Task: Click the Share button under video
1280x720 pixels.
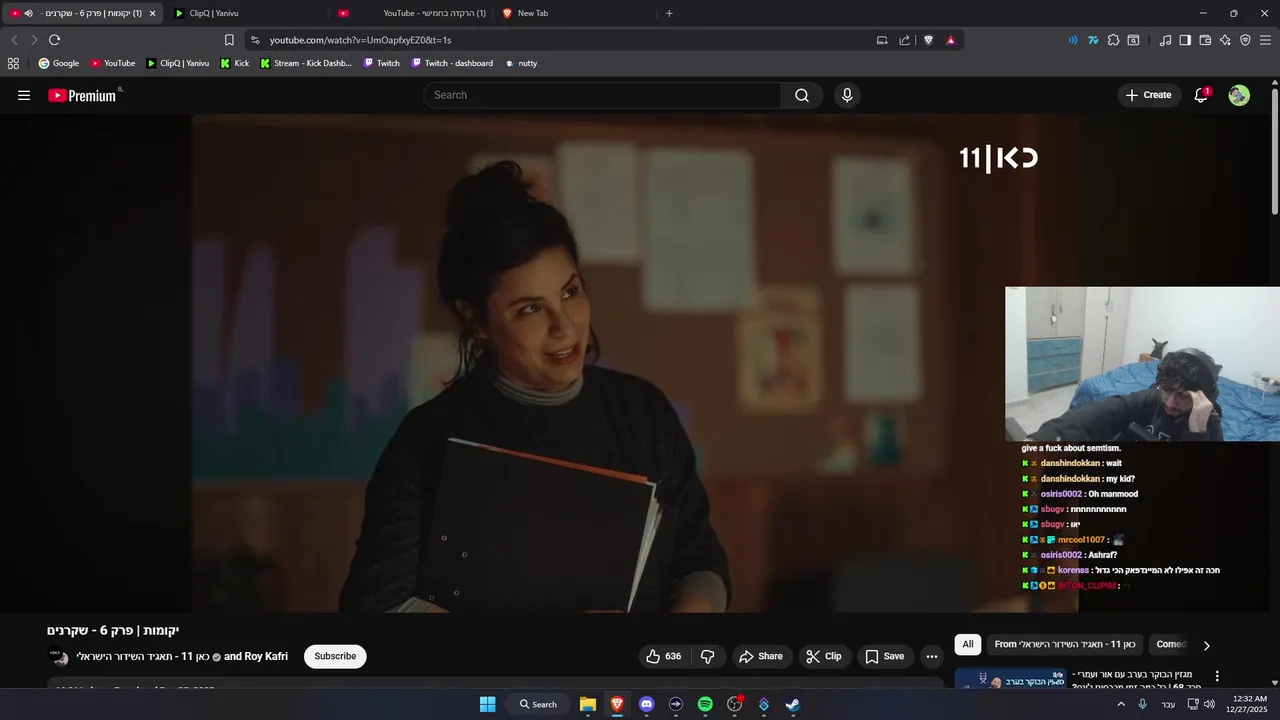Action: (760, 656)
